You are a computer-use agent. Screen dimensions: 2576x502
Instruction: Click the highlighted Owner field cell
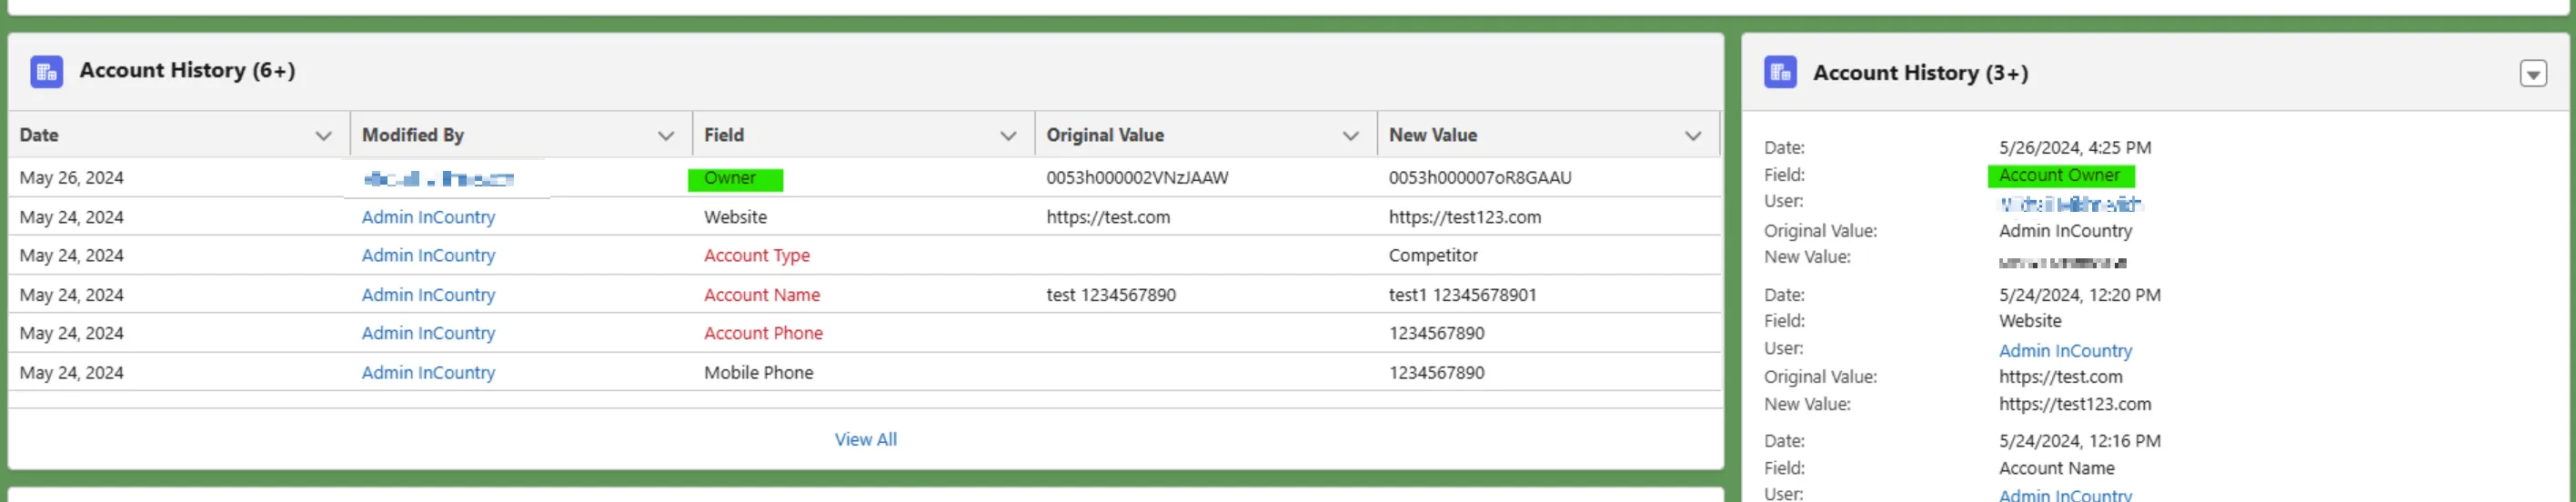(734, 179)
